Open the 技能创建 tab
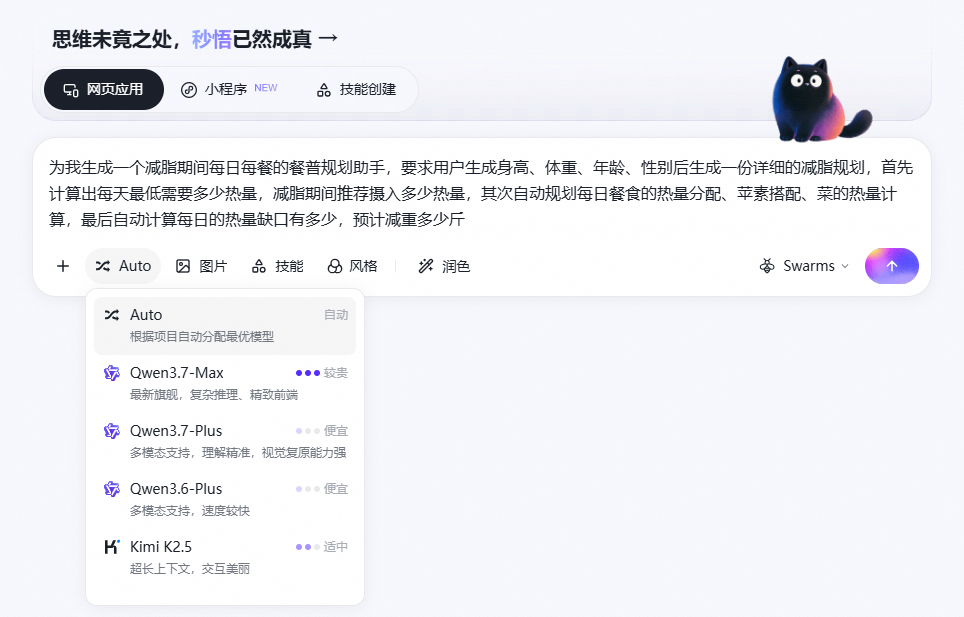 pos(357,90)
